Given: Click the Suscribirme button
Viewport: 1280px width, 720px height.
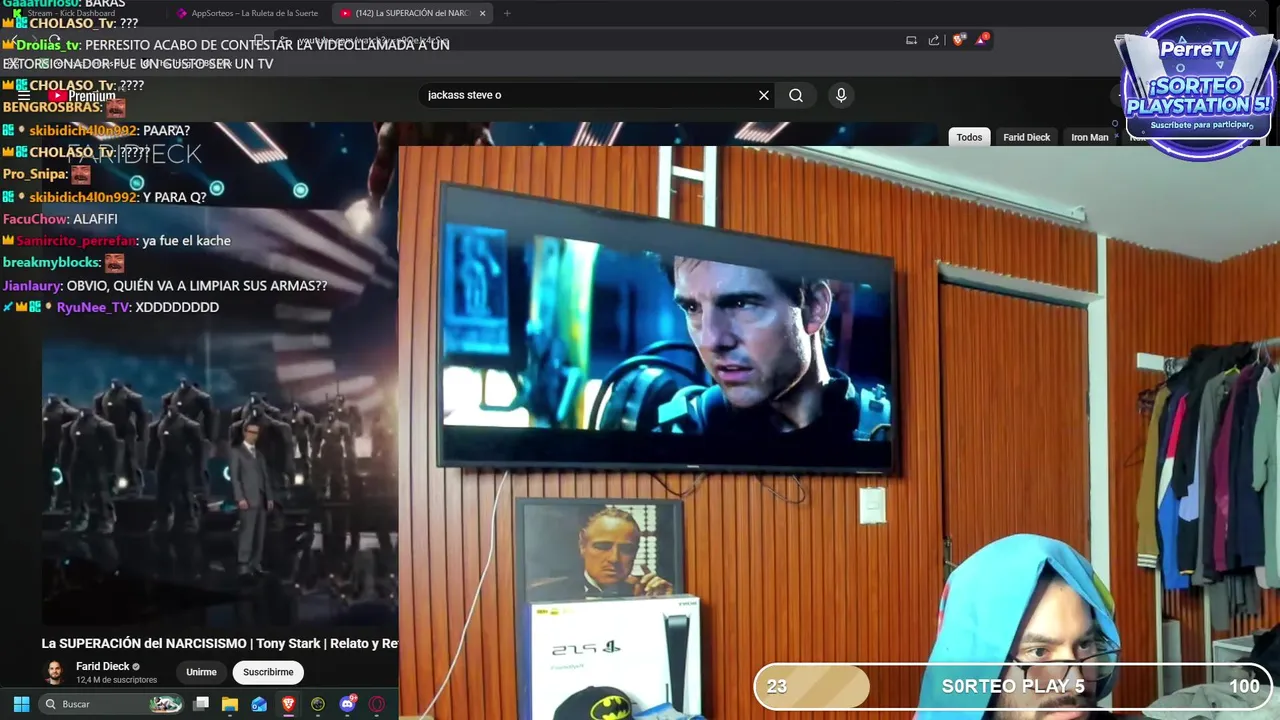Looking at the screenshot, I should coord(268,672).
